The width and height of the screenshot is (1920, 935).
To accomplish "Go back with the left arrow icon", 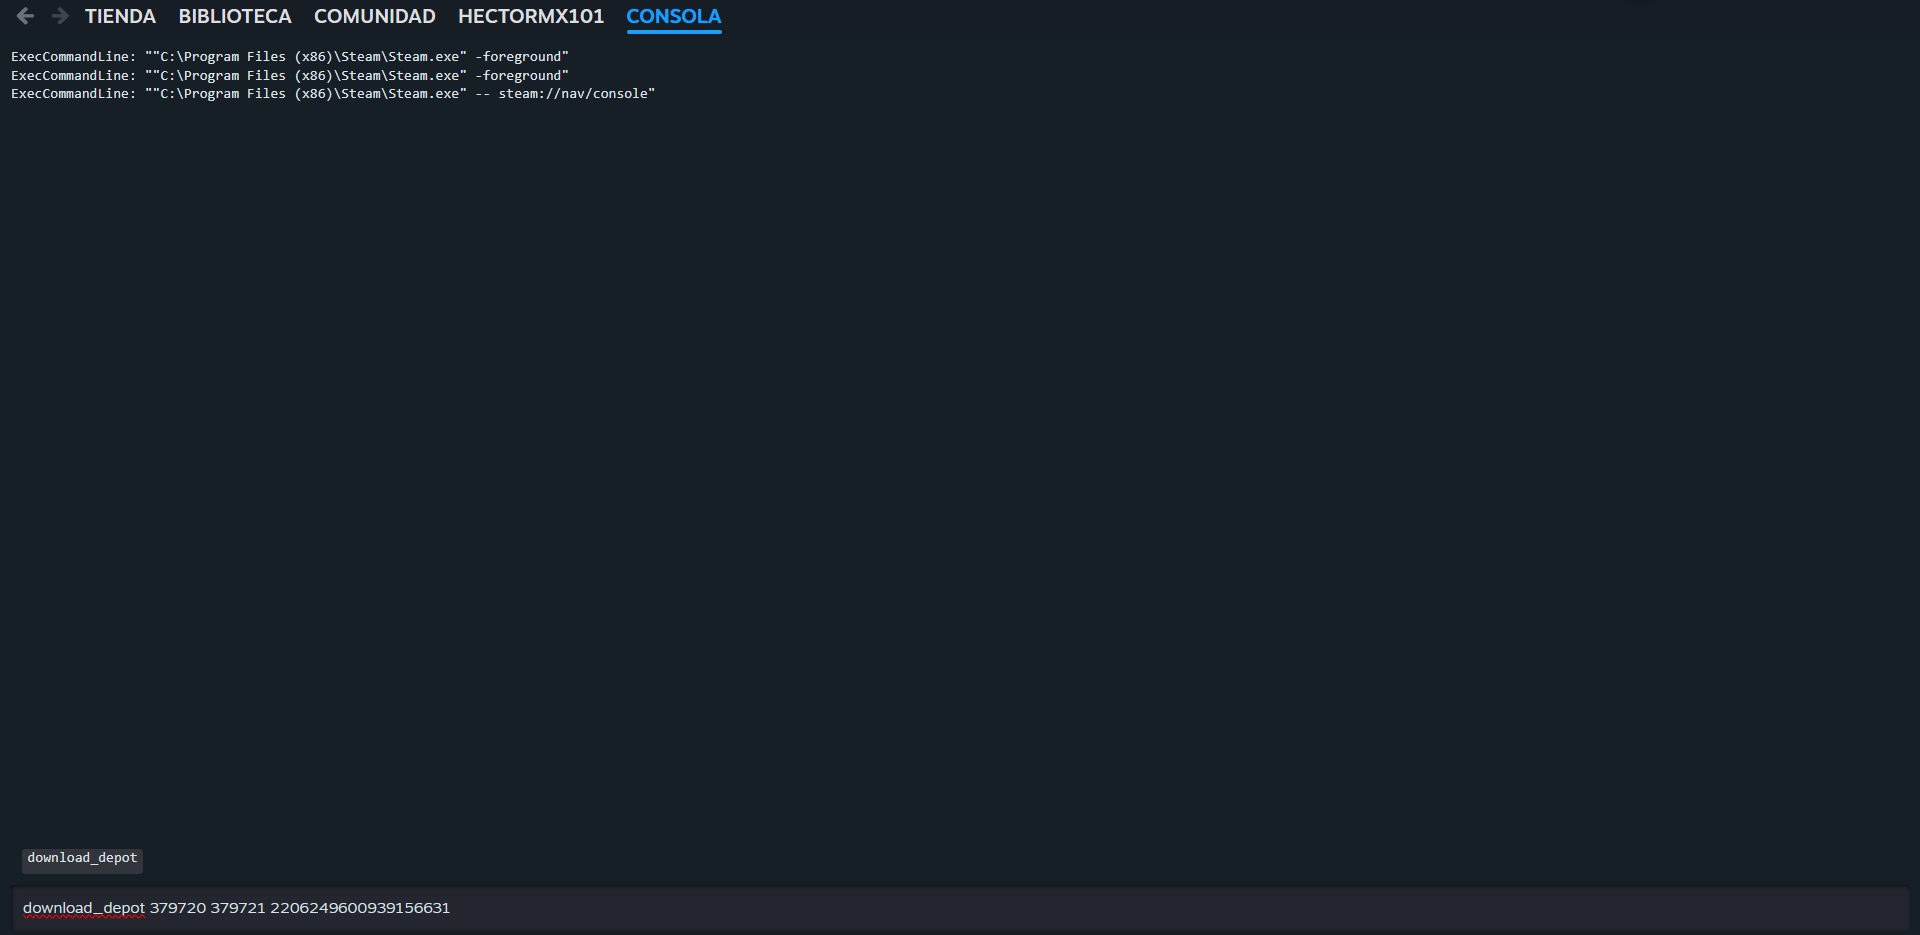I will [25, 16].
